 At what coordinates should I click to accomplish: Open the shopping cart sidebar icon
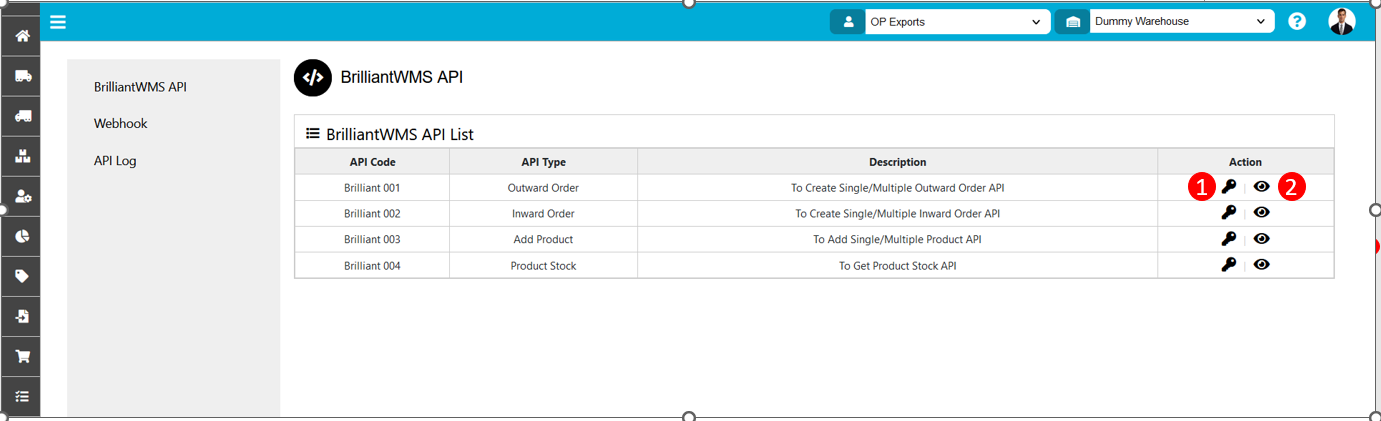click(22, 356)
